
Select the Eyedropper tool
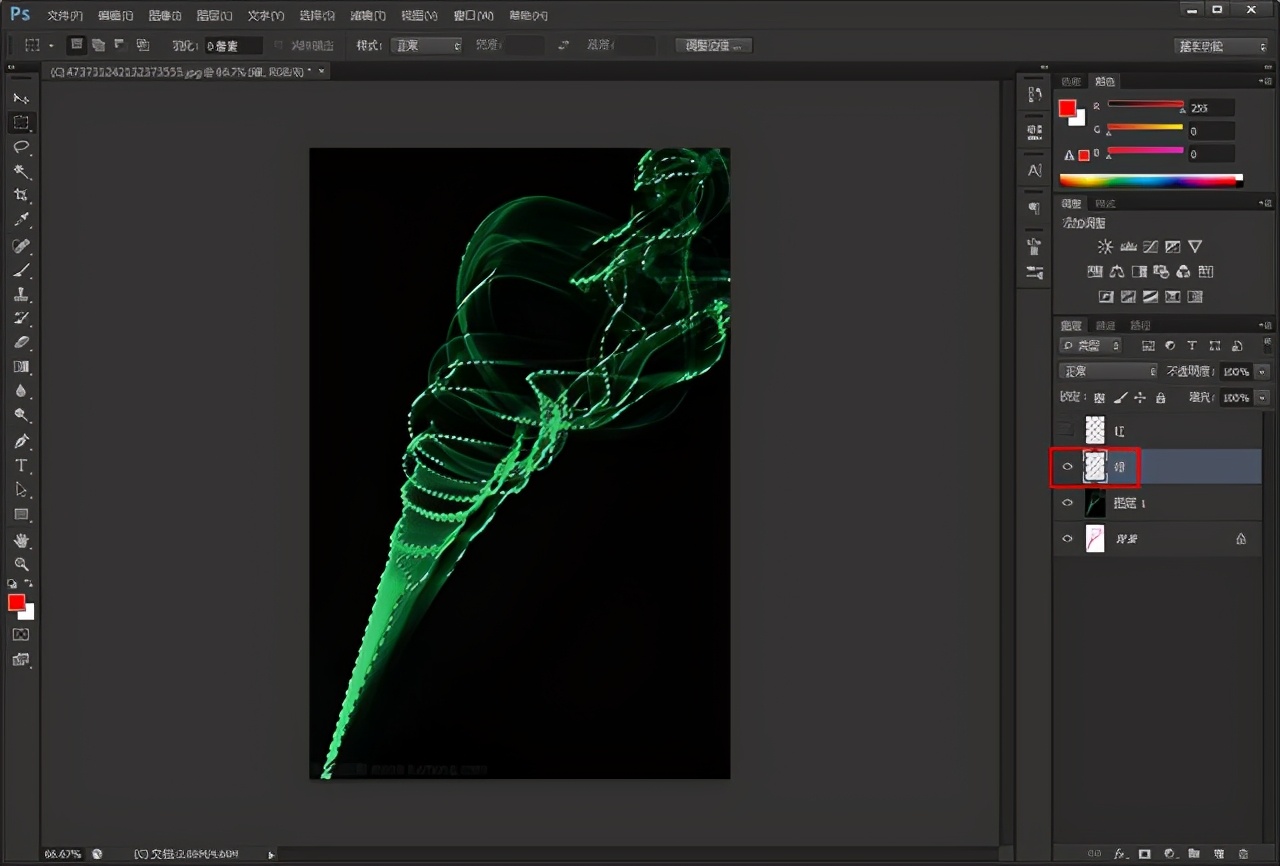21,220
